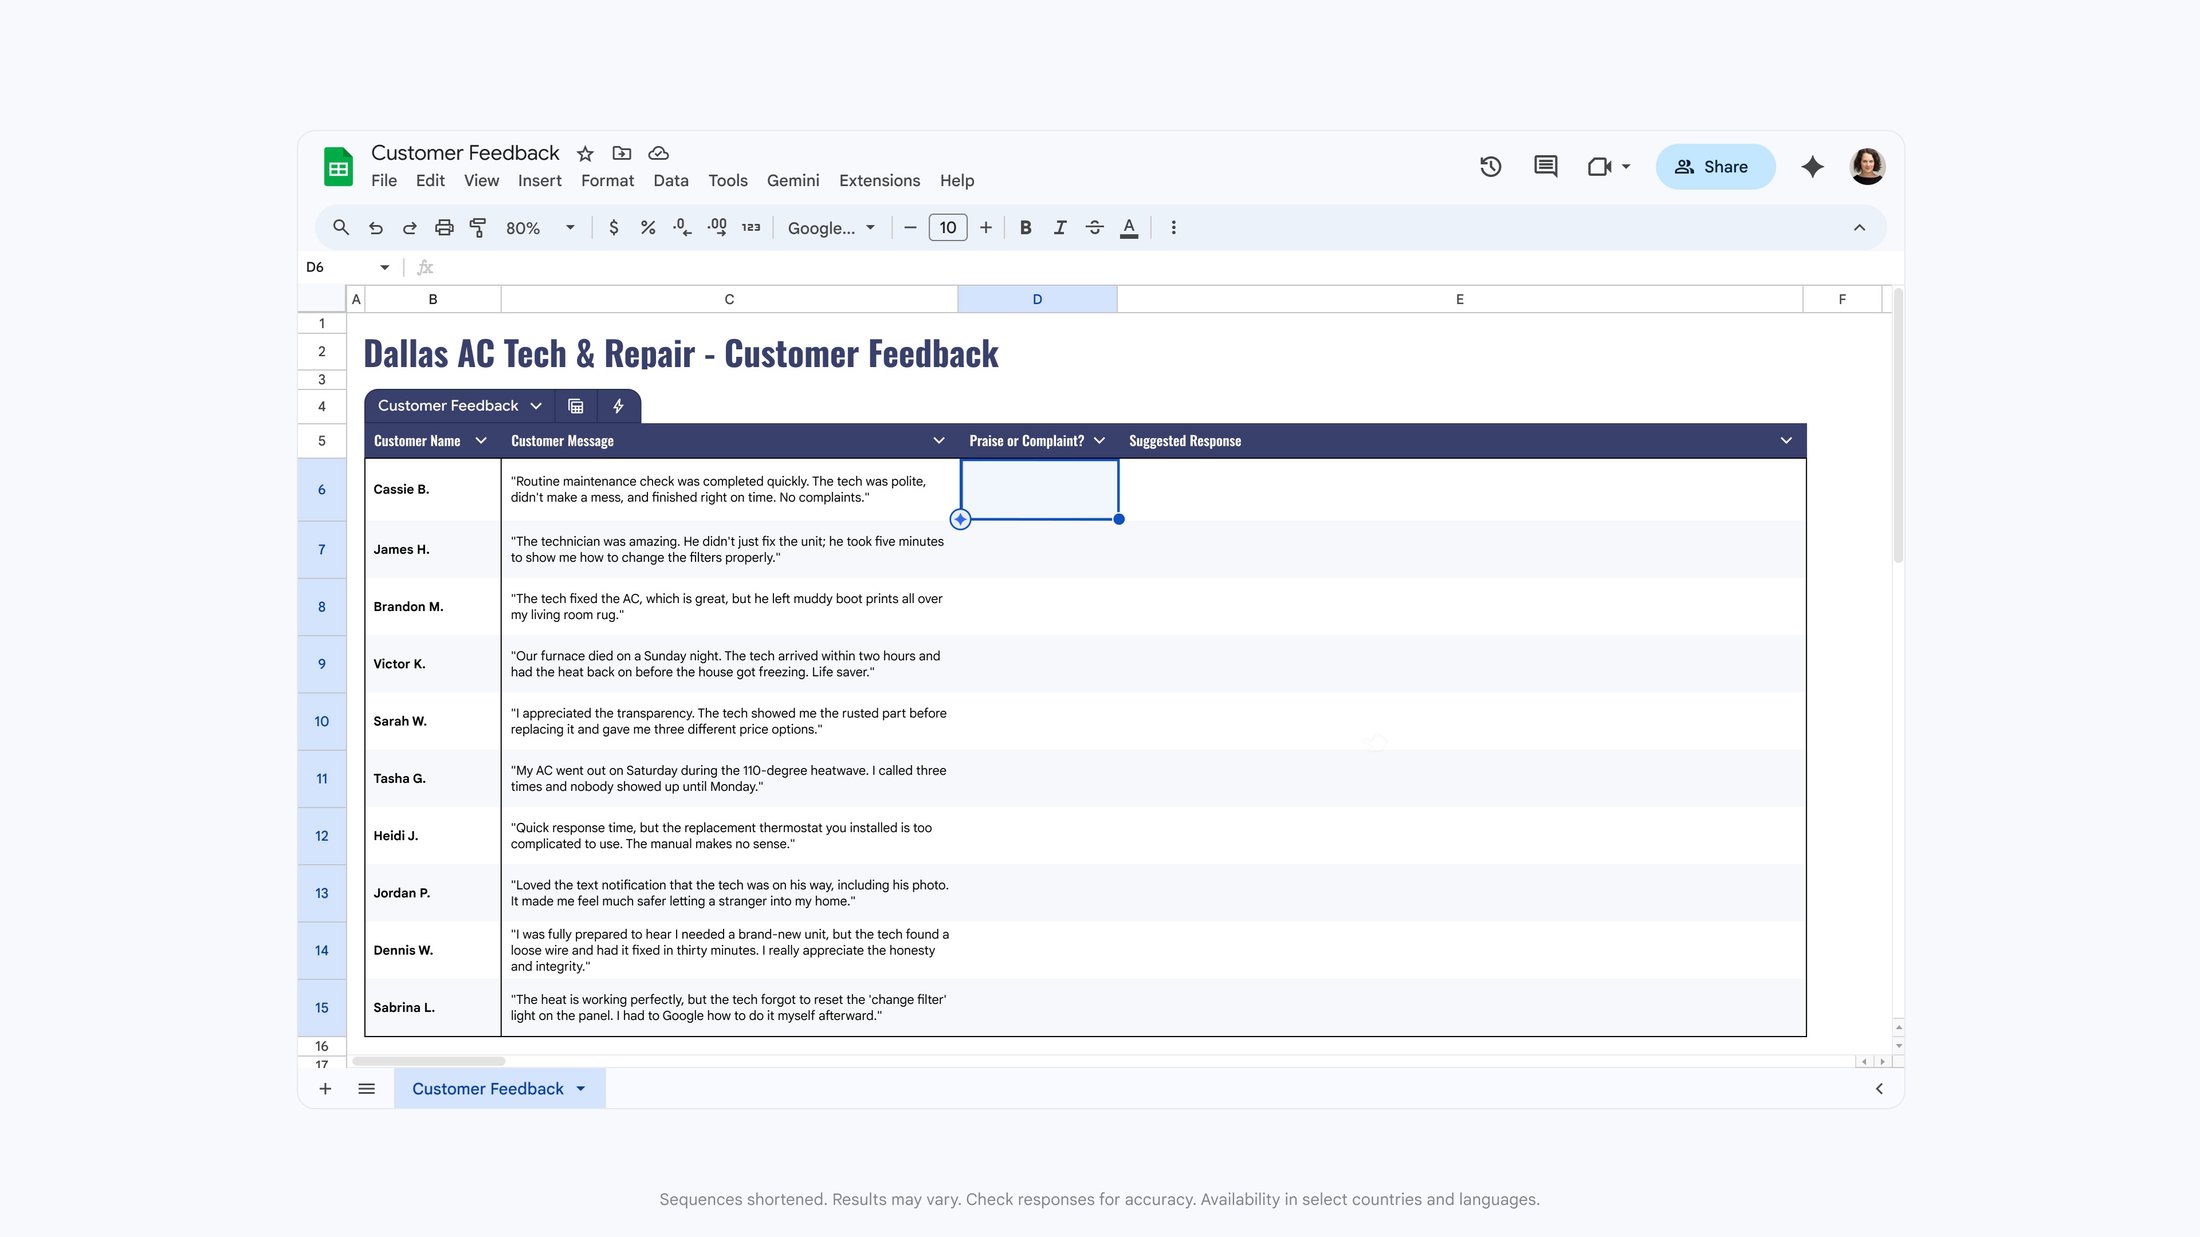Click the table lightning bolt icon
The width and height of the screenshot is (2200, 1237).
pos(618,406)
